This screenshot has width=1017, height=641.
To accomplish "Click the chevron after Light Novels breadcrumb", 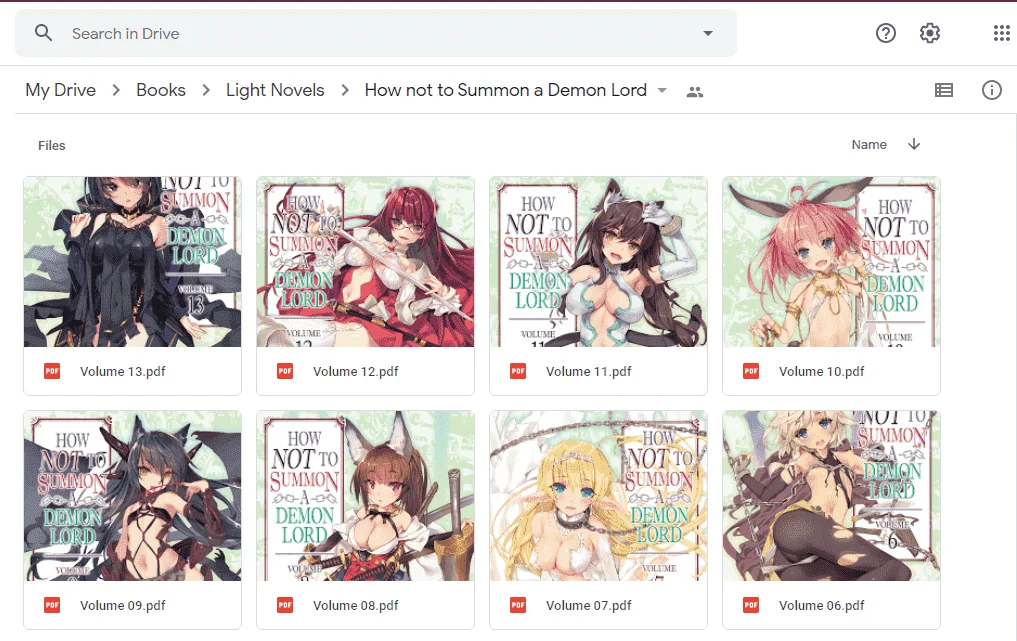I will (x=344, y=90).
